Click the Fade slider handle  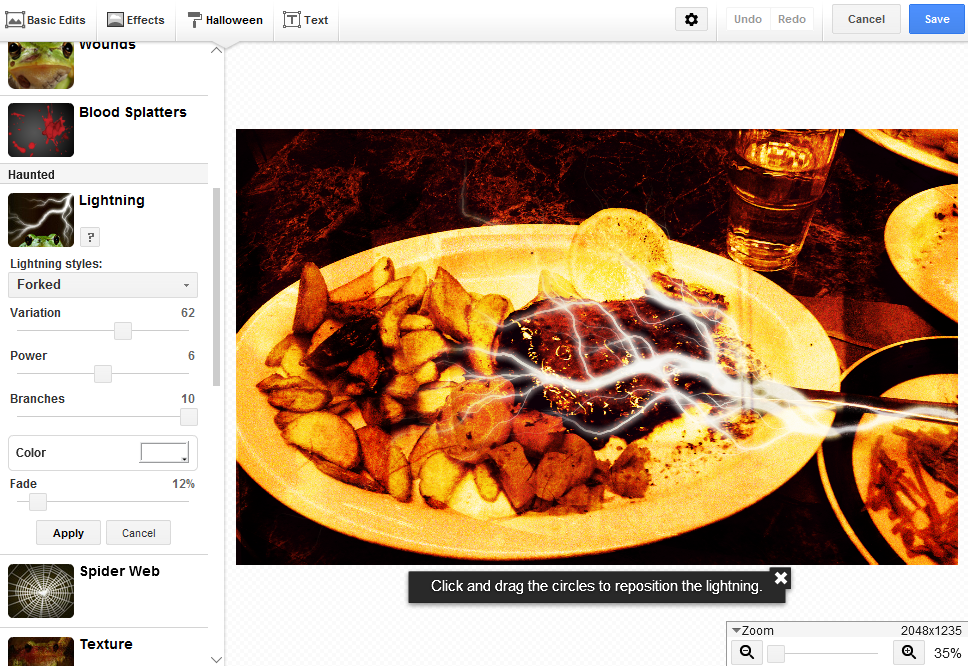[38, 502]
